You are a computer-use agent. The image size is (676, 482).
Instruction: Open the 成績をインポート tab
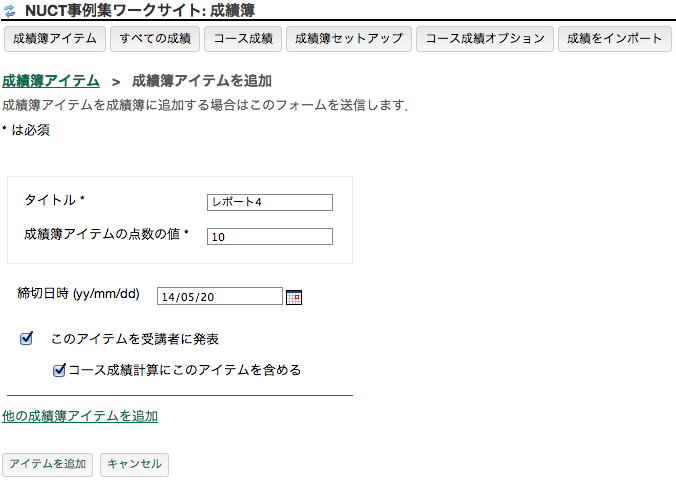[x=614, y=39]
